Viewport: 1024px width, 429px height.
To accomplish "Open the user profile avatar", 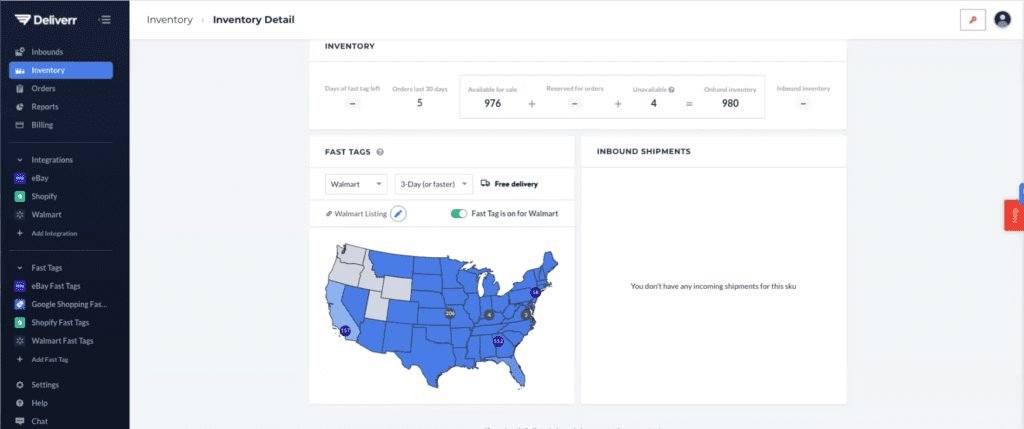I will point(1002,20).
